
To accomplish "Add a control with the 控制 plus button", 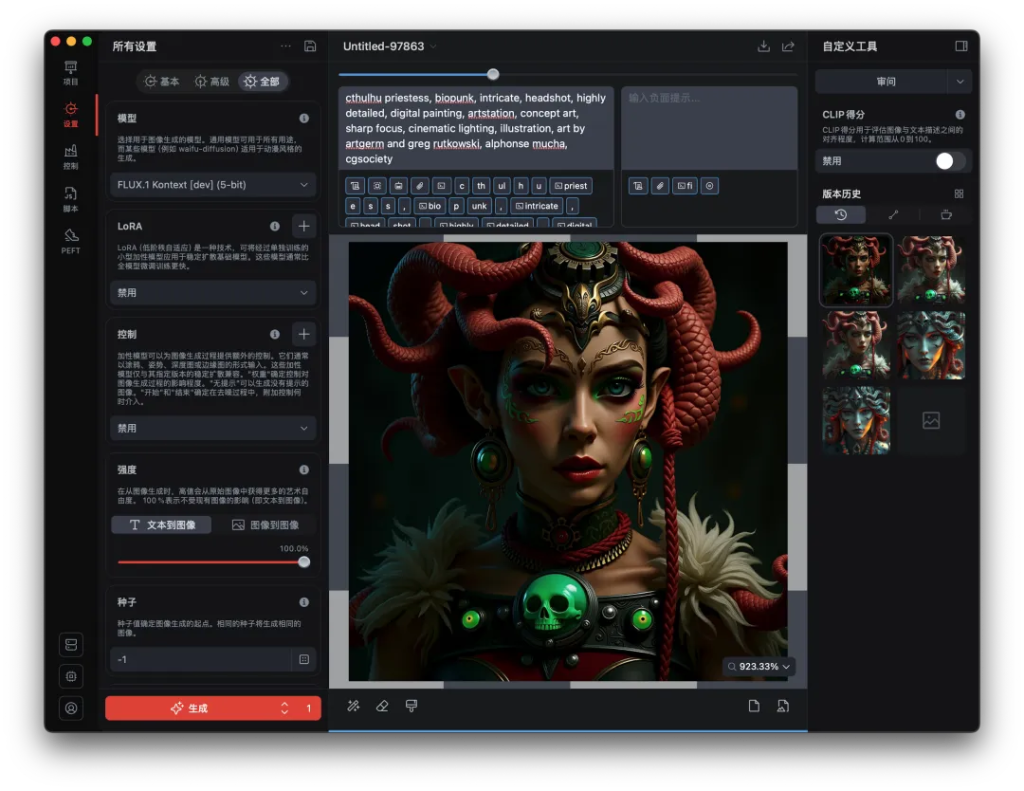I will [x=304, y=334].
